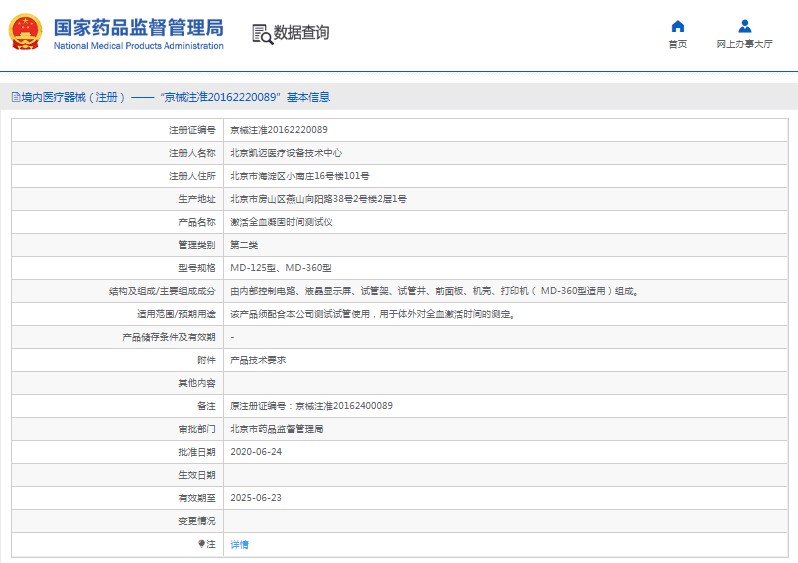
Task: Select the 产品技术要求 attachment value
Action: tap(258, 360)
